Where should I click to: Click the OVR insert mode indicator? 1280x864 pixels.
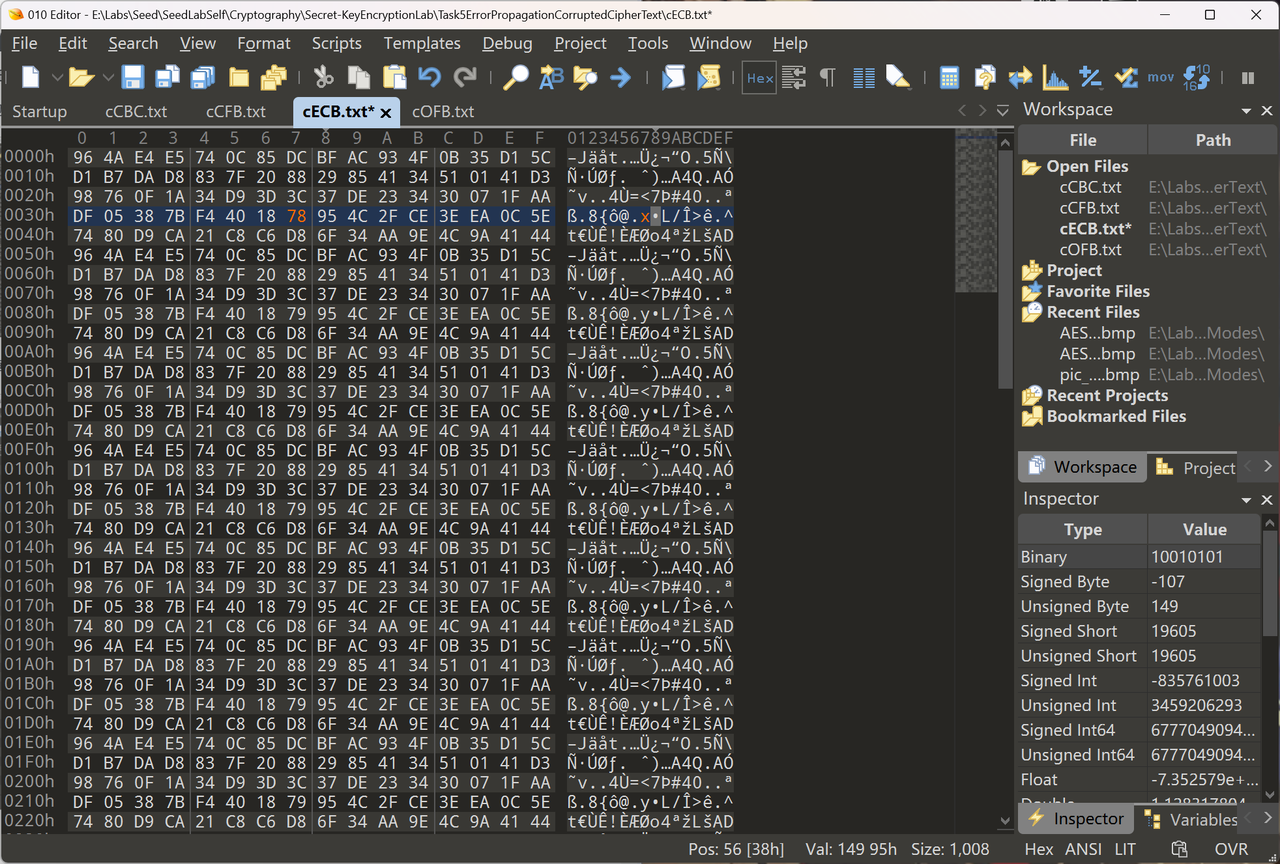(1231, 849)
